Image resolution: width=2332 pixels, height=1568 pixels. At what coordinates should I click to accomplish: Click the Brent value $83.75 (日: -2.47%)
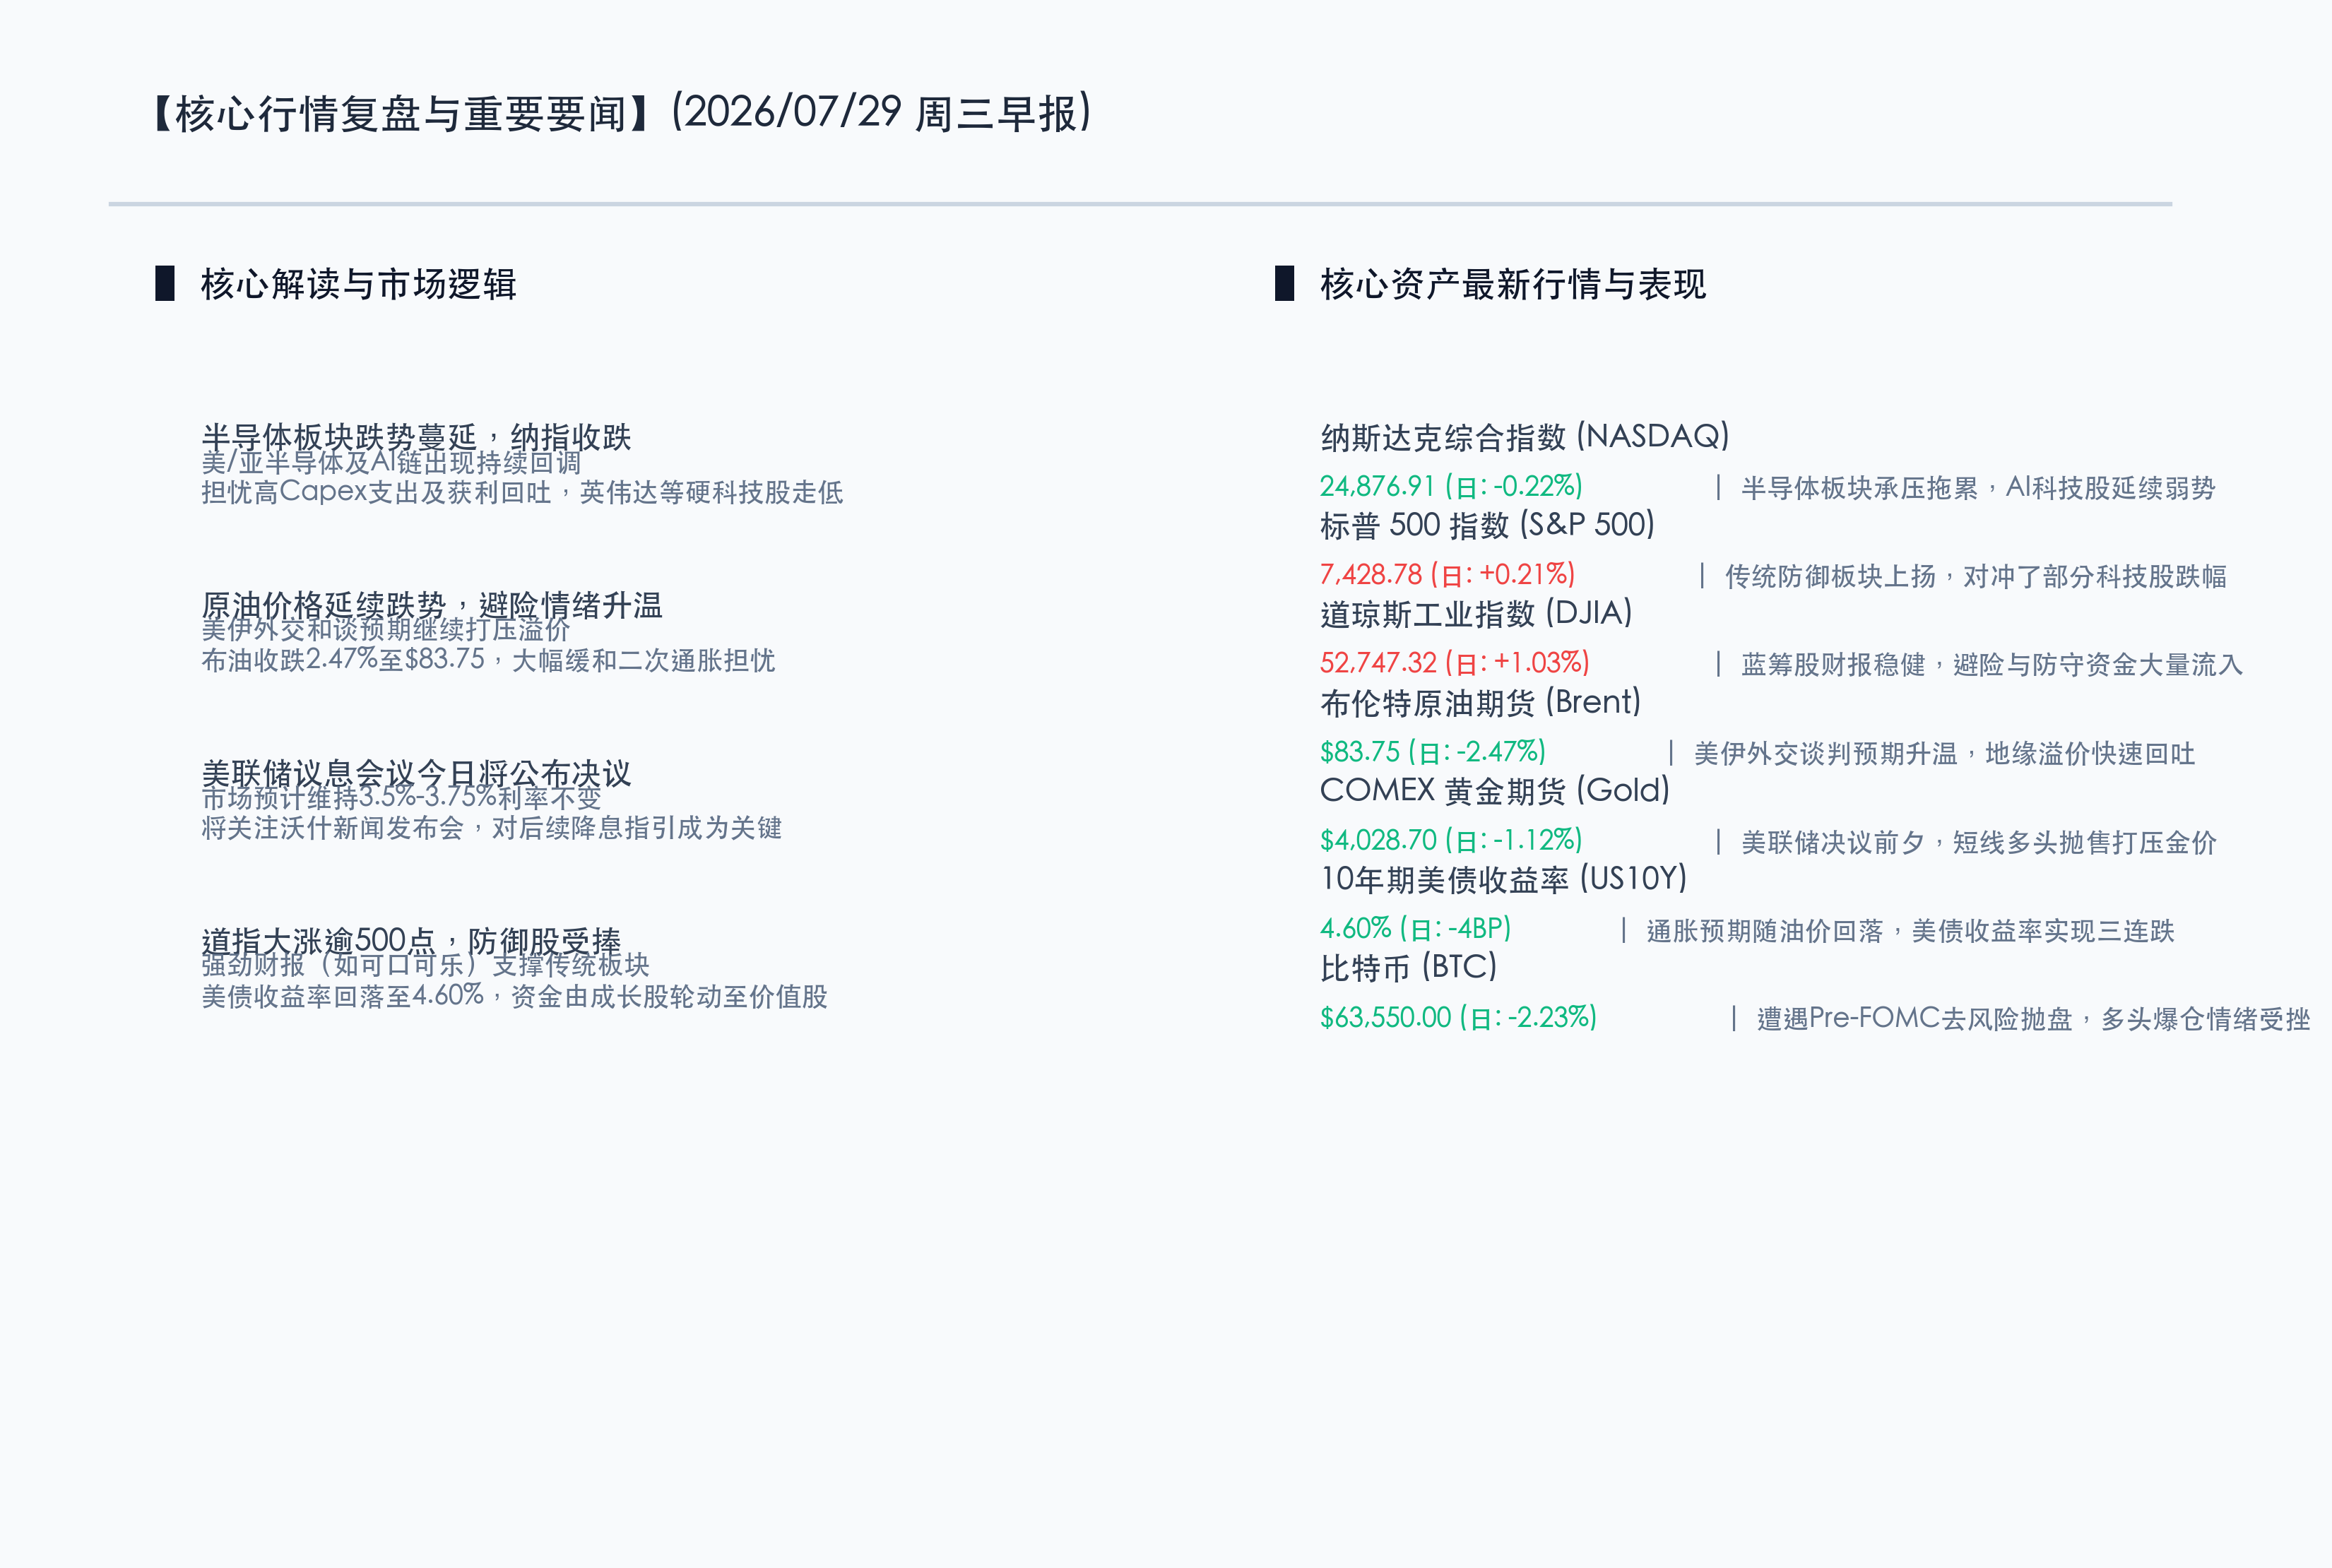(x=1433, y=752)
